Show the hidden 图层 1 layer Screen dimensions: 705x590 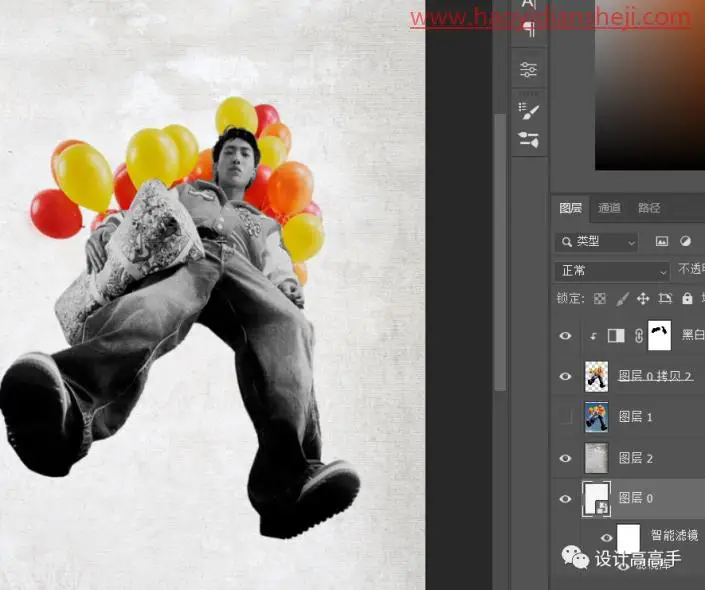pyautogui.click(x=565, y=417)
